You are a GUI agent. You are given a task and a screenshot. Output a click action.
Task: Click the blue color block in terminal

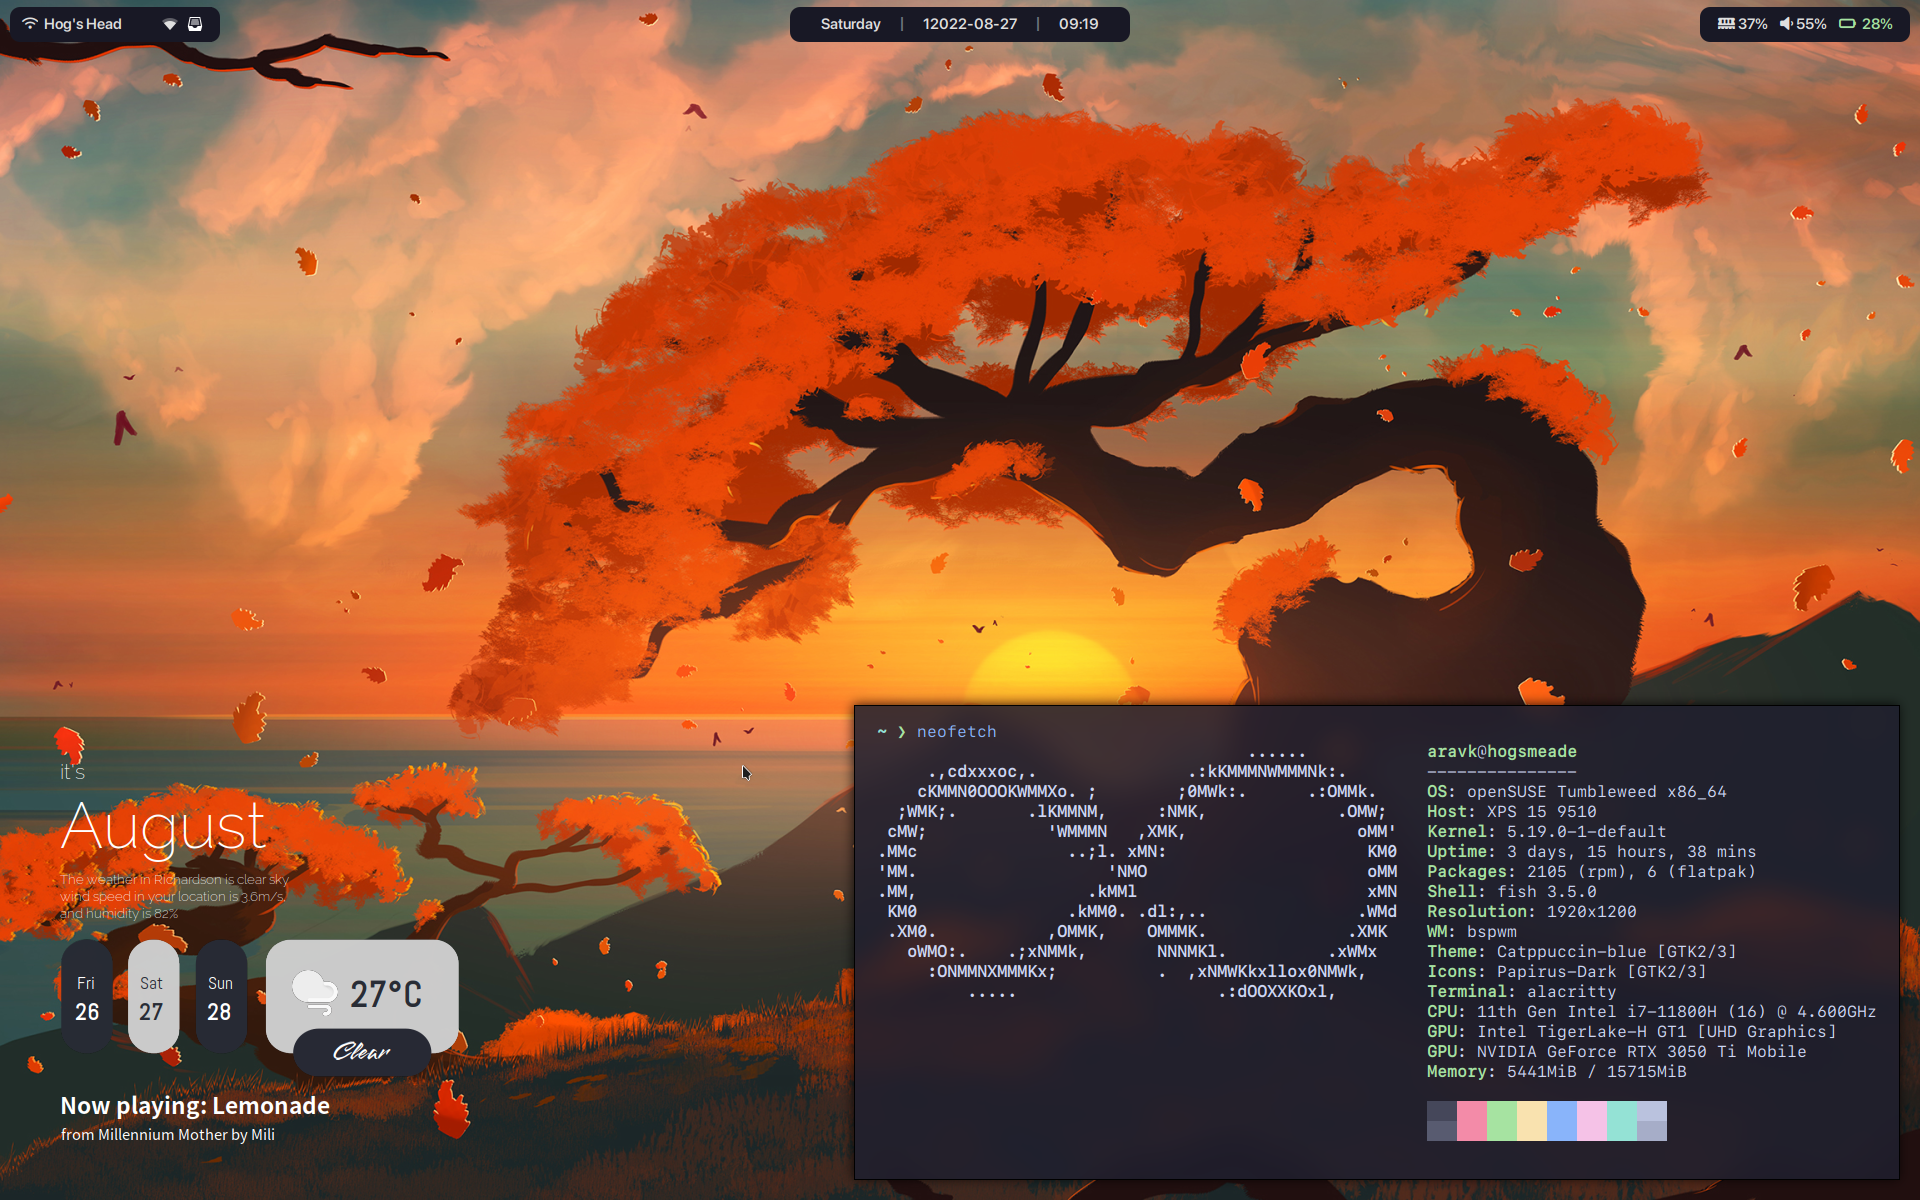pyautogui.click(x=1562, y=1121)
